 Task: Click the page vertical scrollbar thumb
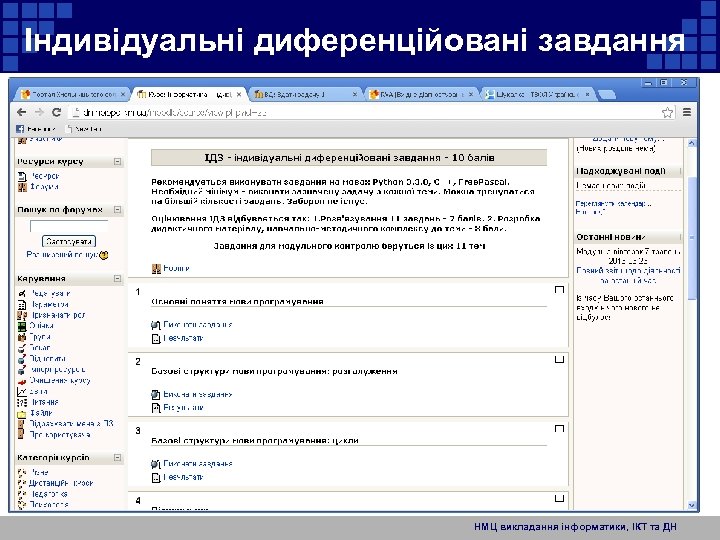click(692, 239)
